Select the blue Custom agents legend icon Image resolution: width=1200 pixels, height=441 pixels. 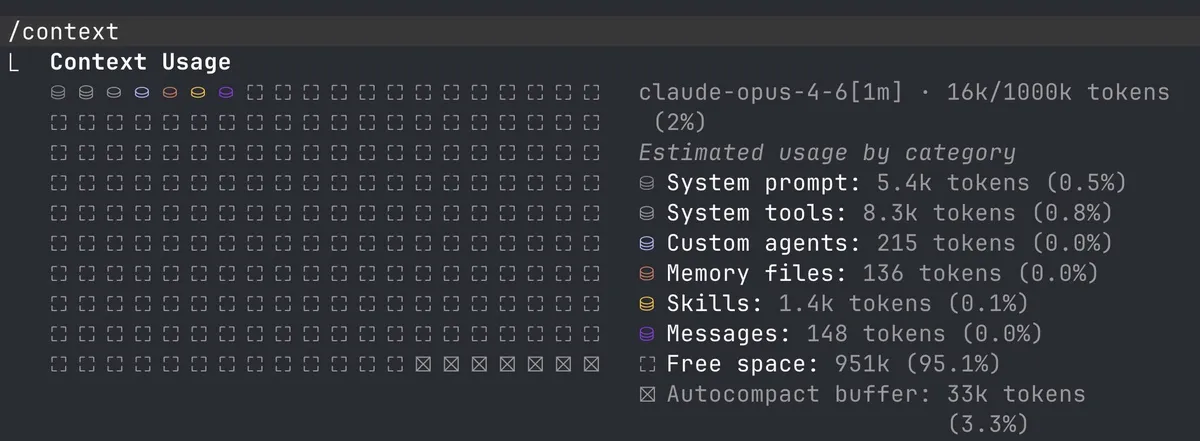click(647, 243)
